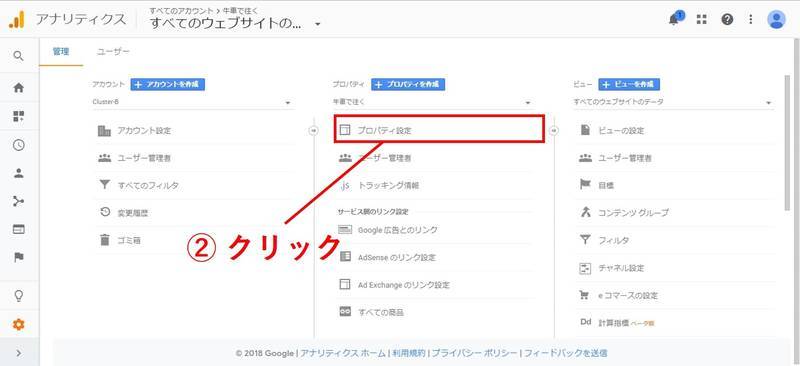The height and width of the screenshot is (366, 800).
Task: Click circular arrow between property and view columns
Action: tap(554, 131)
